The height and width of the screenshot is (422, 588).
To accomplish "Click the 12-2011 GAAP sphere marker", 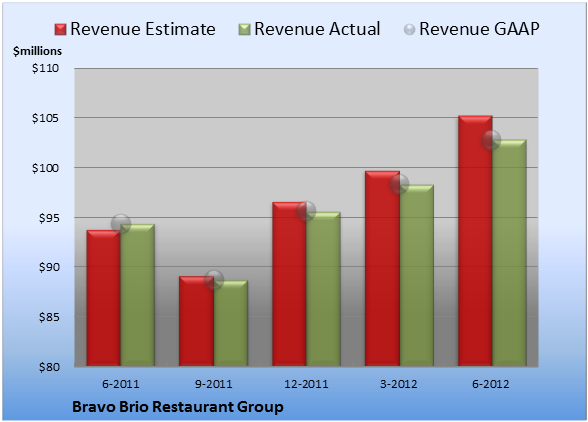I will tap(306, 211).
